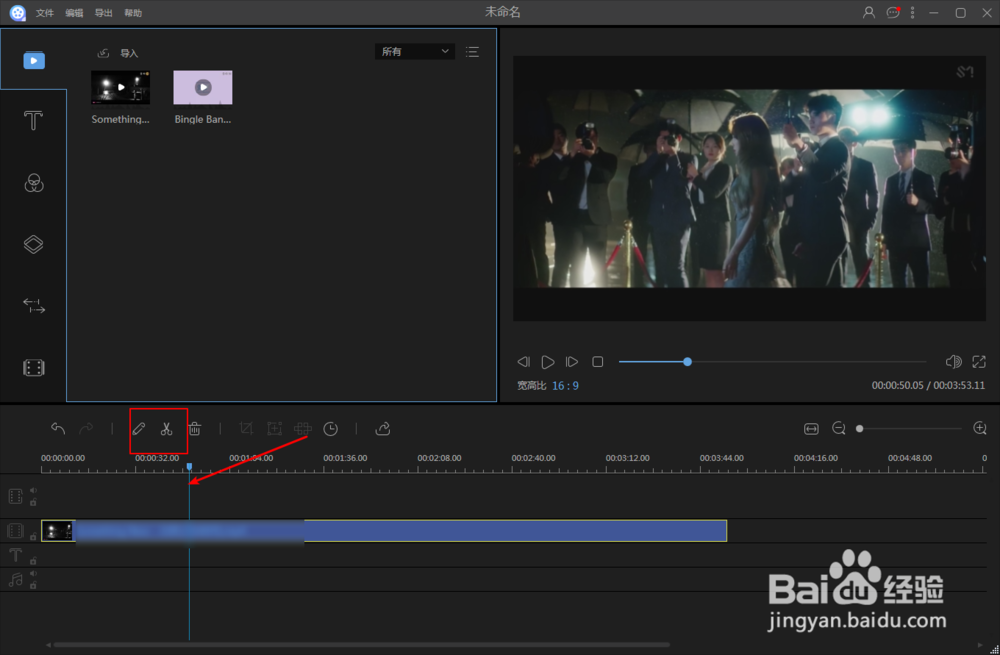This screenshot has width=1000, height=655.
Task: Open the 导出 menu
Action: click(x=103, y=13)
